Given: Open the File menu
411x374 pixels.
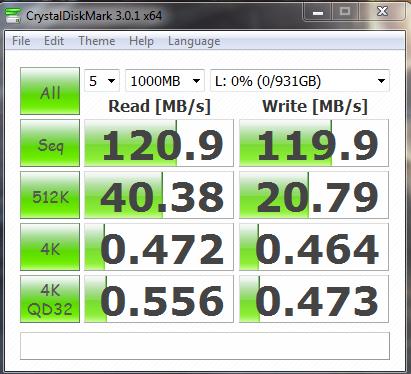Looking at the screenshot, I should (21, 41).
